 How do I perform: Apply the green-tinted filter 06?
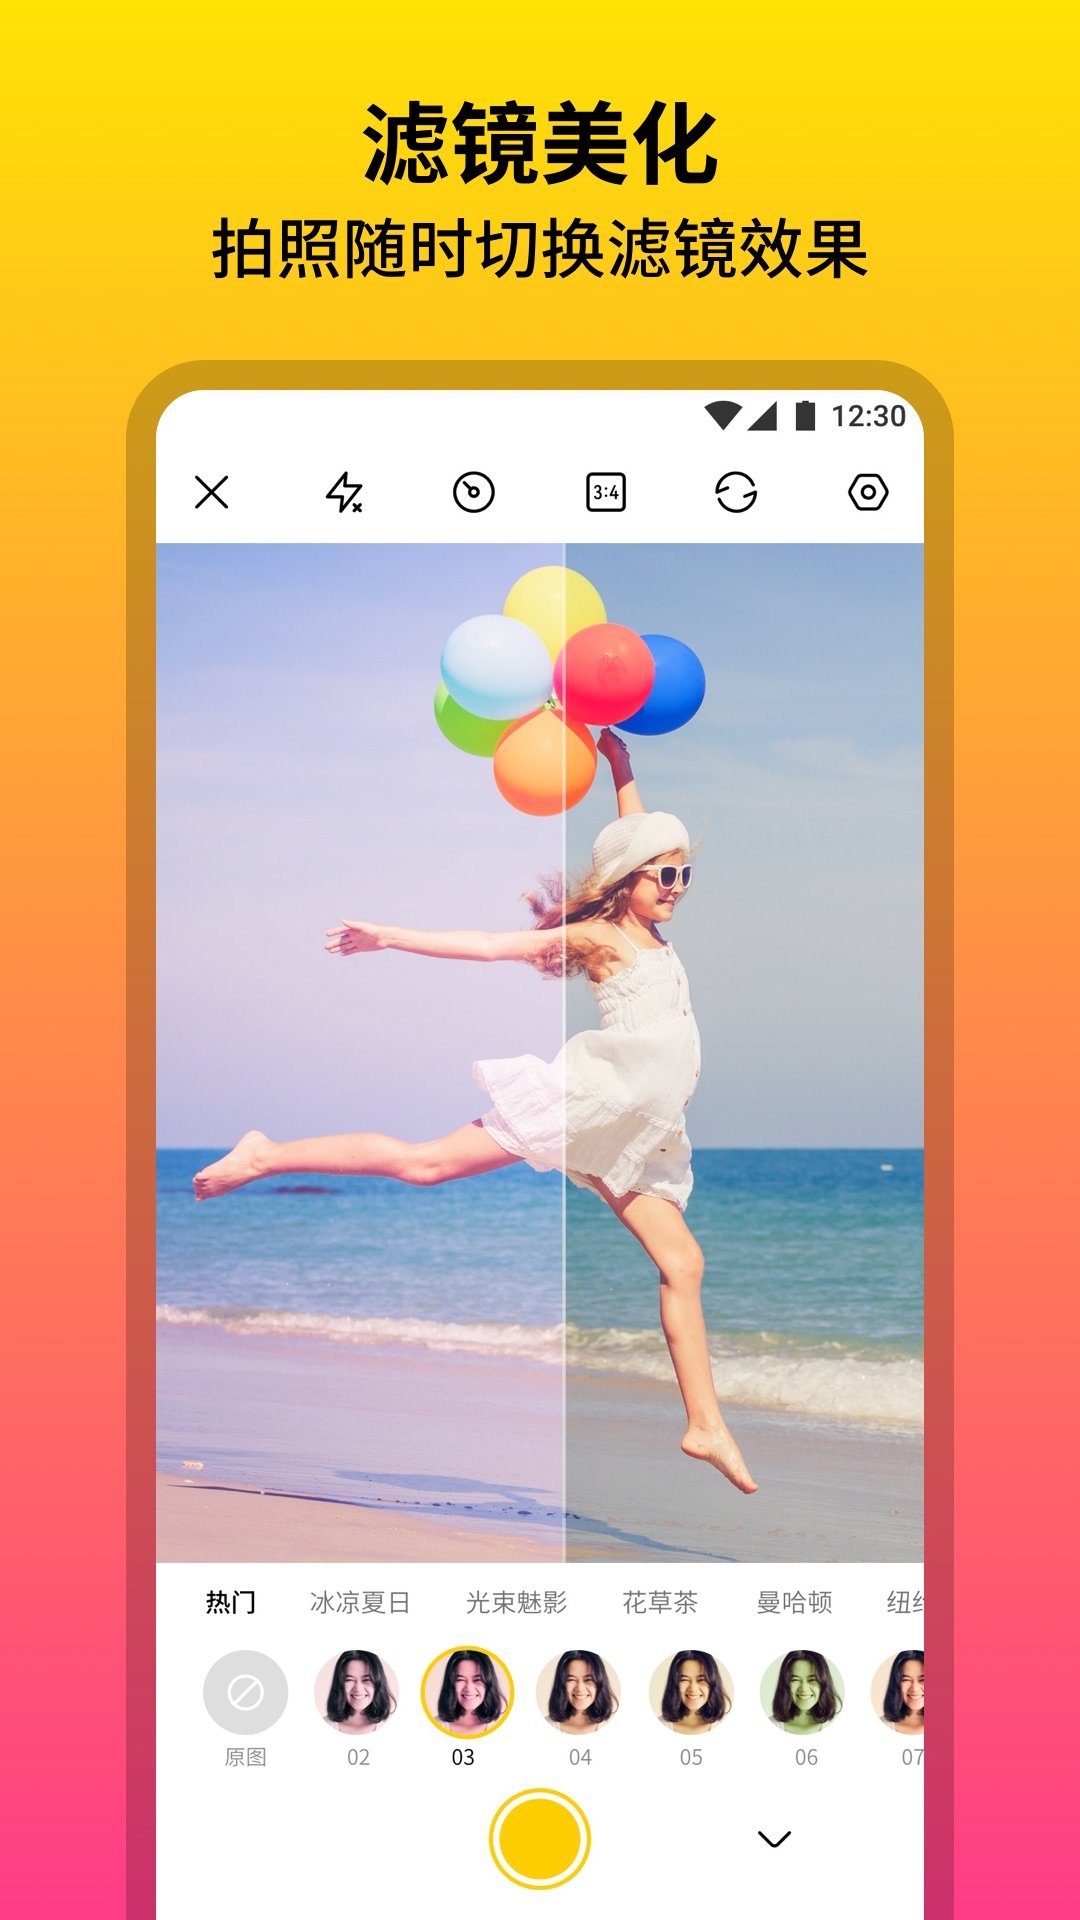(x=804, y=1692)
